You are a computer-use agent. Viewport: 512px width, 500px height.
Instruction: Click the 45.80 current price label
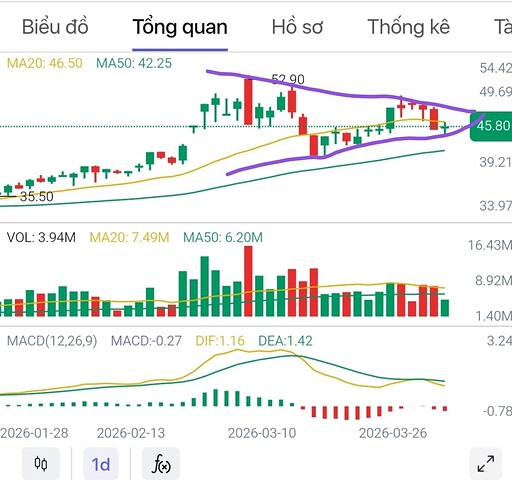tap(491, 126)
